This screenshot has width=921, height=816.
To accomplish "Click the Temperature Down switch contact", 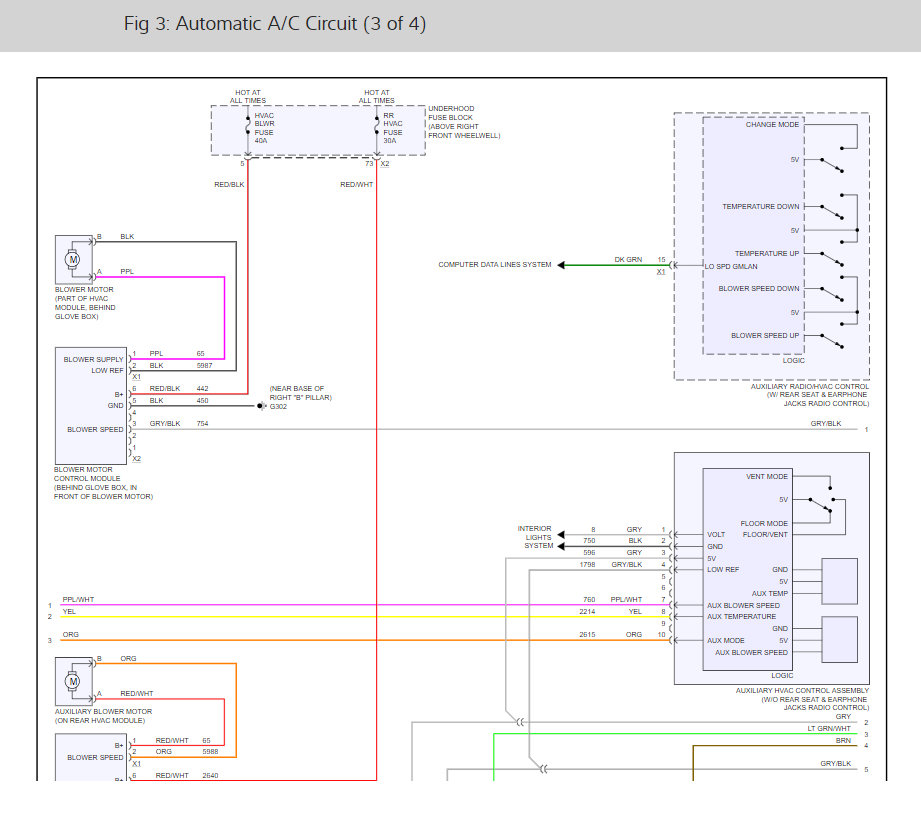I will (x=832, y=211).
